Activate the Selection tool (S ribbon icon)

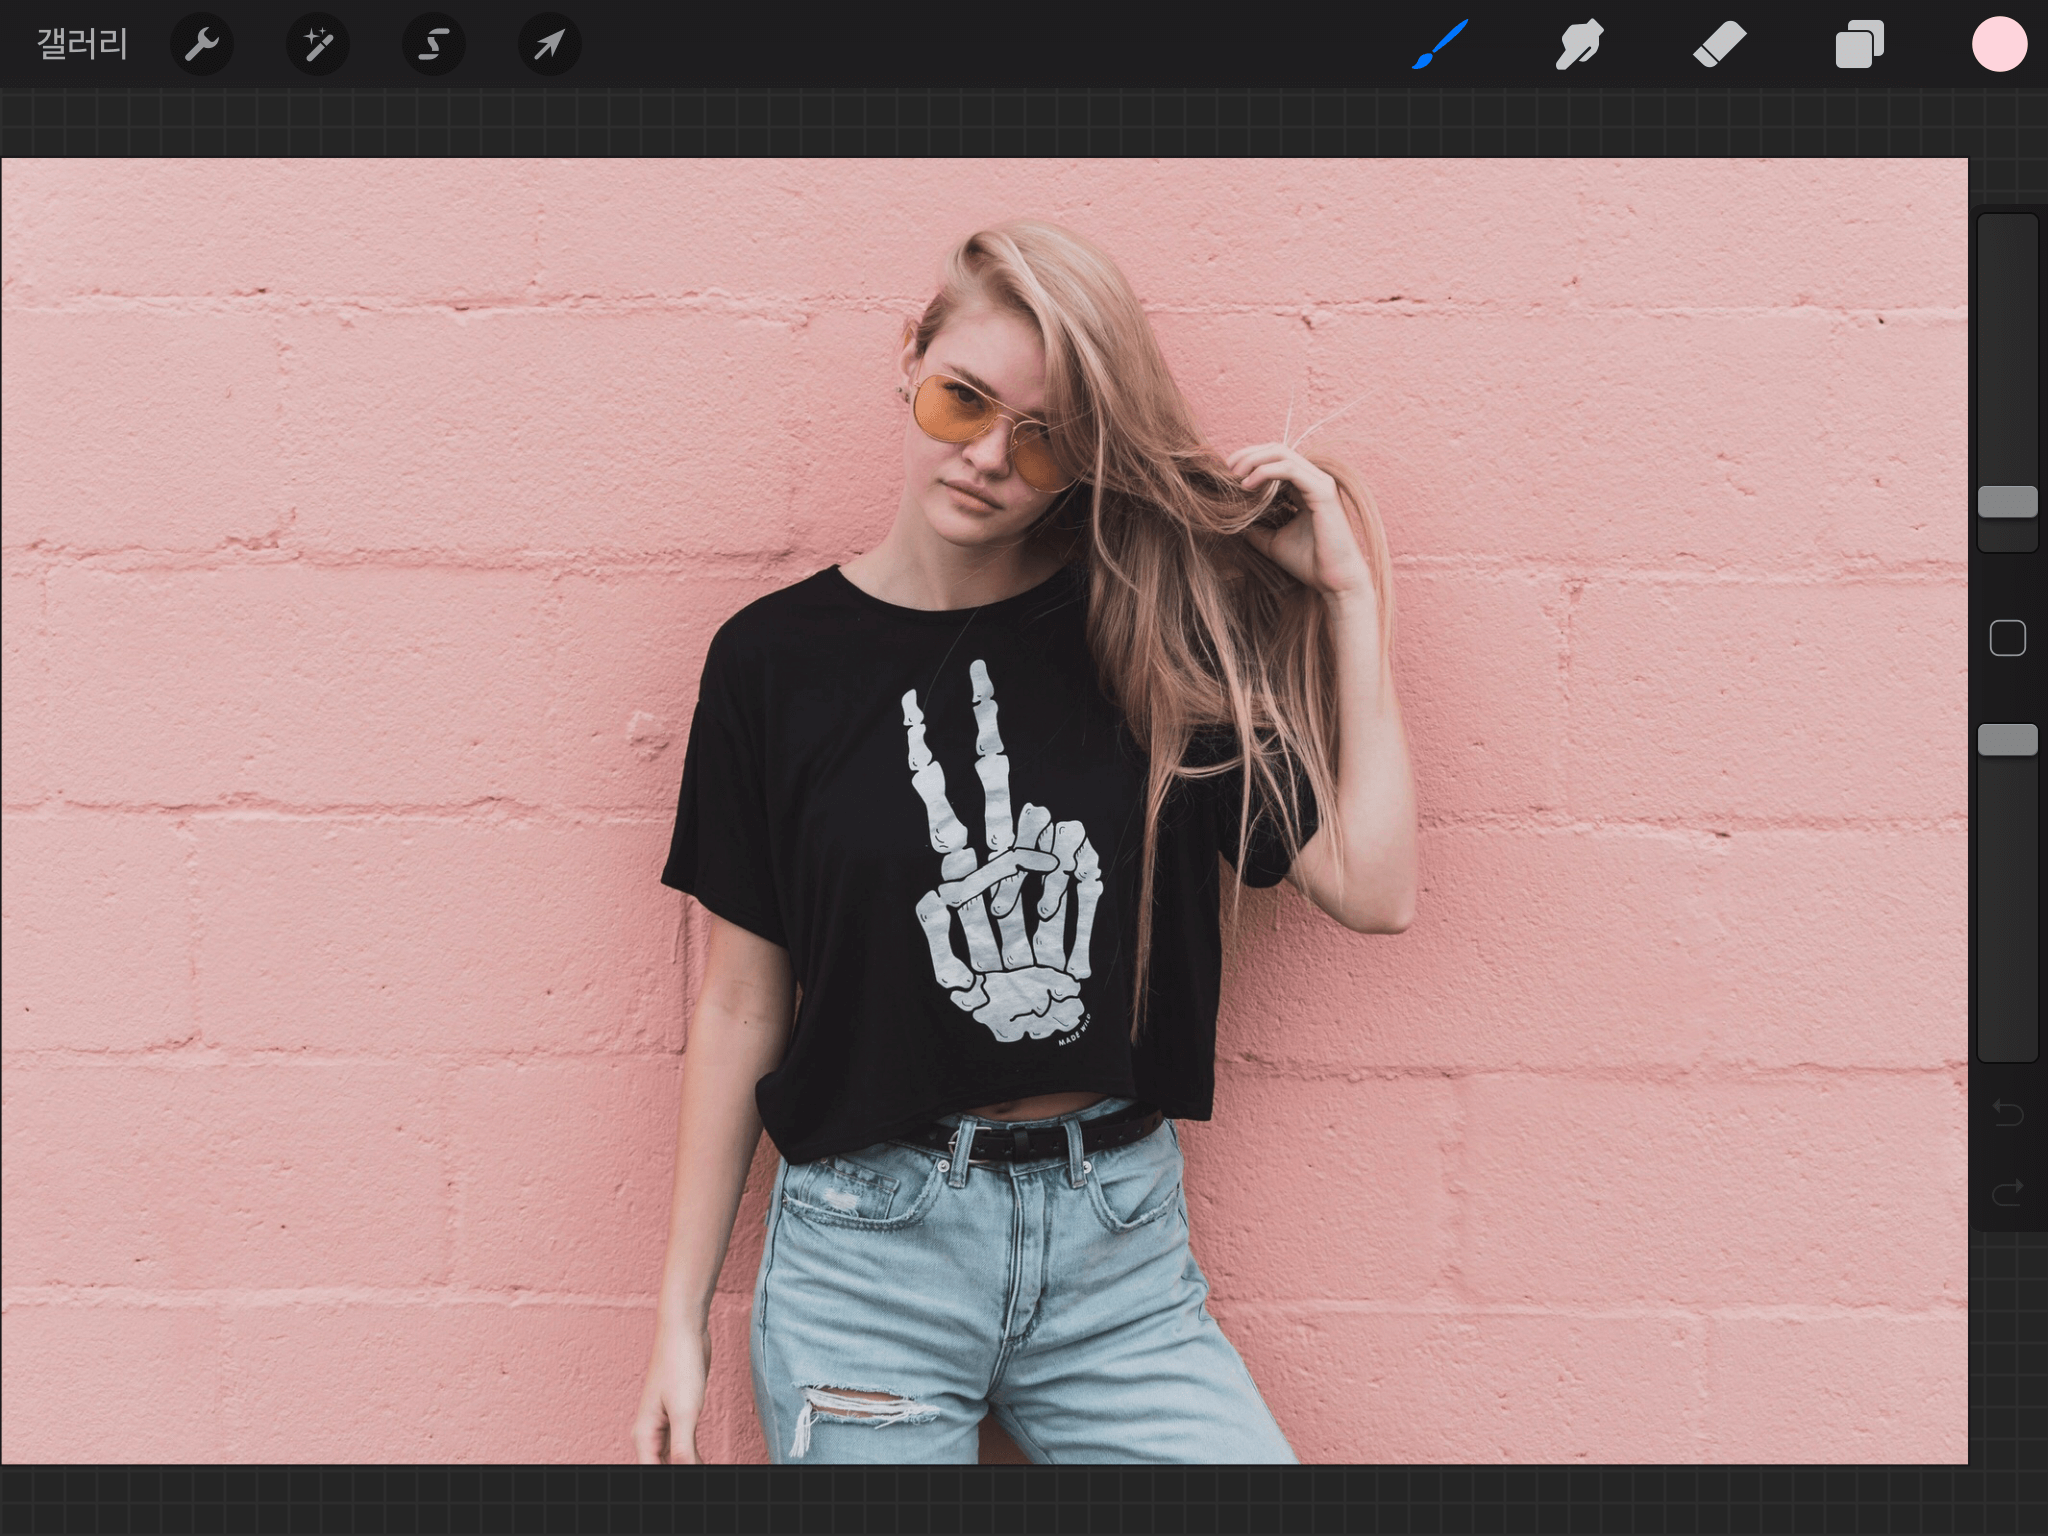pos(433,44)
